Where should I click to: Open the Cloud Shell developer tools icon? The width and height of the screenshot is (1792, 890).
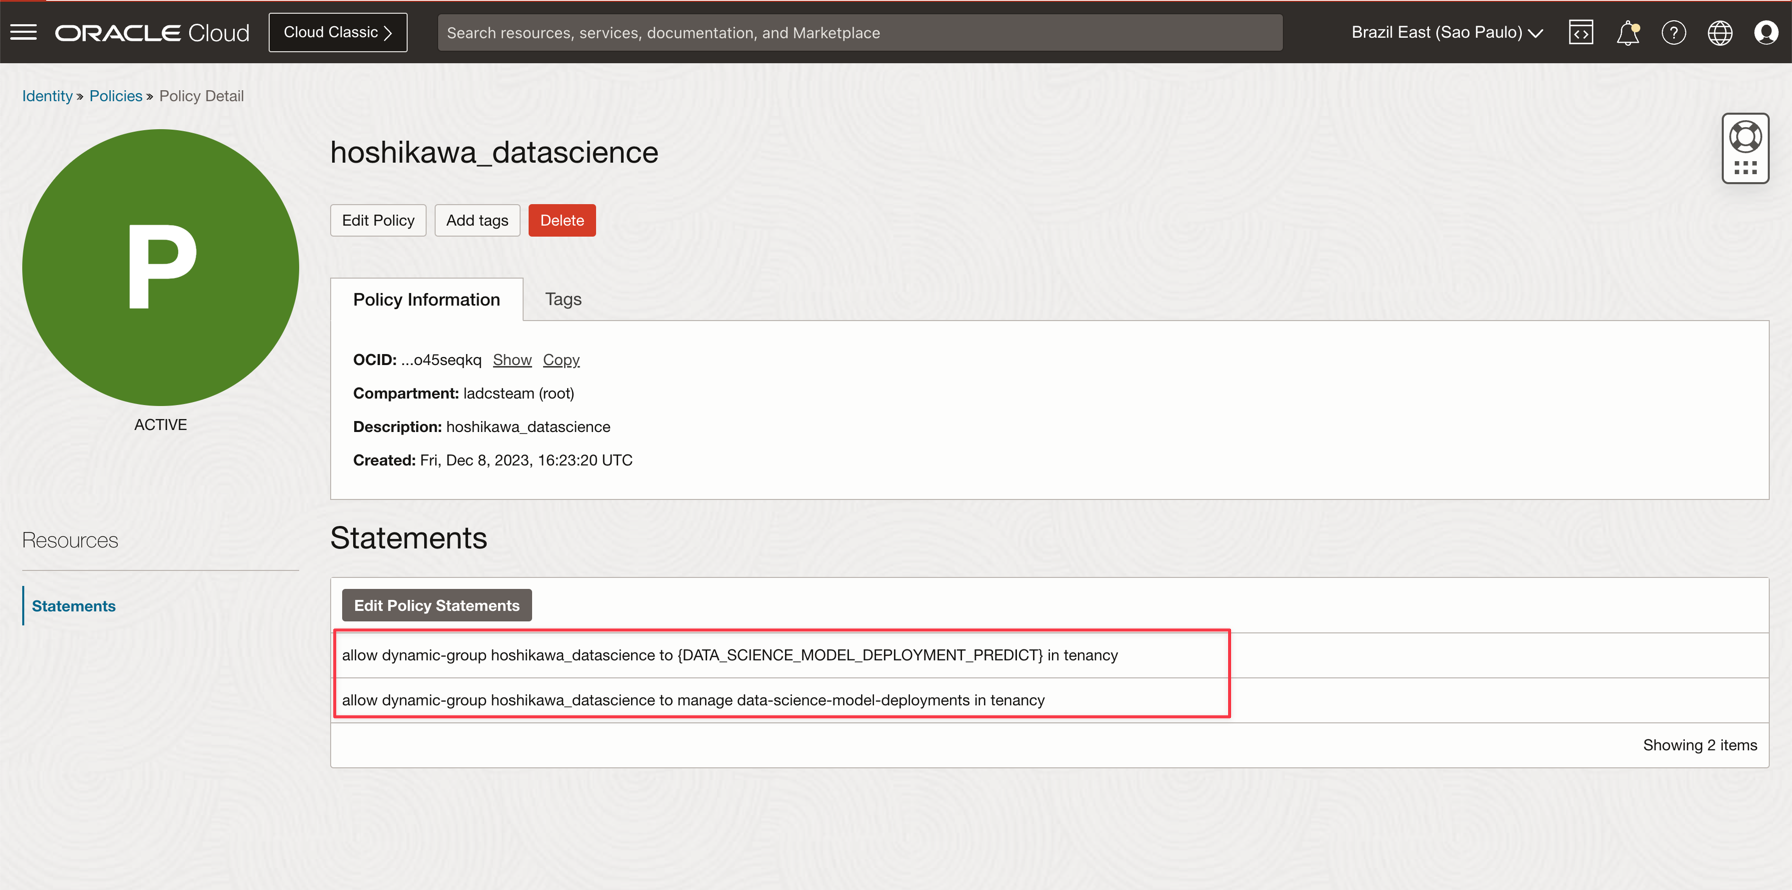(x=1581, y=33)
